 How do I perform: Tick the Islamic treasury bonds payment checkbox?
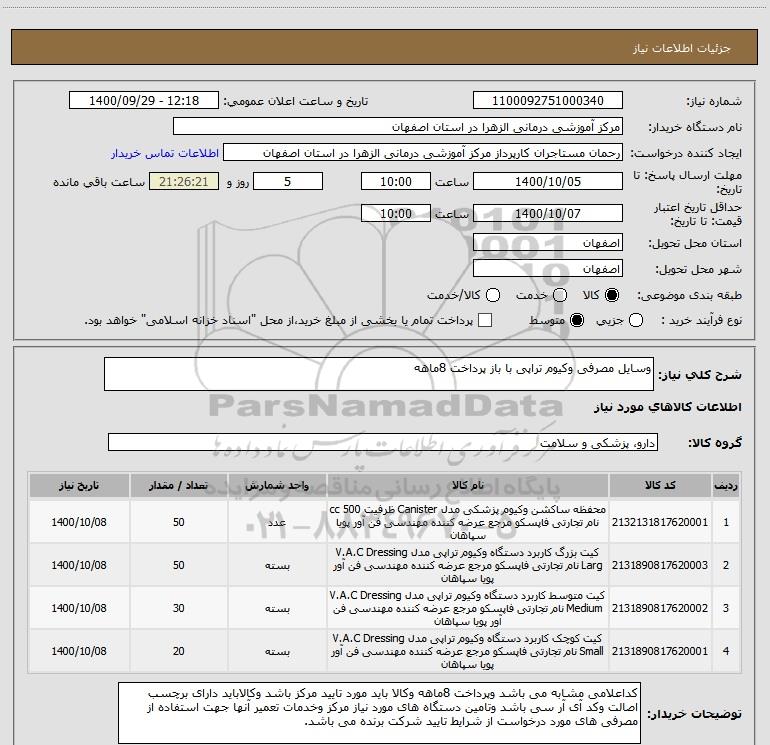[x=485, y=321]
